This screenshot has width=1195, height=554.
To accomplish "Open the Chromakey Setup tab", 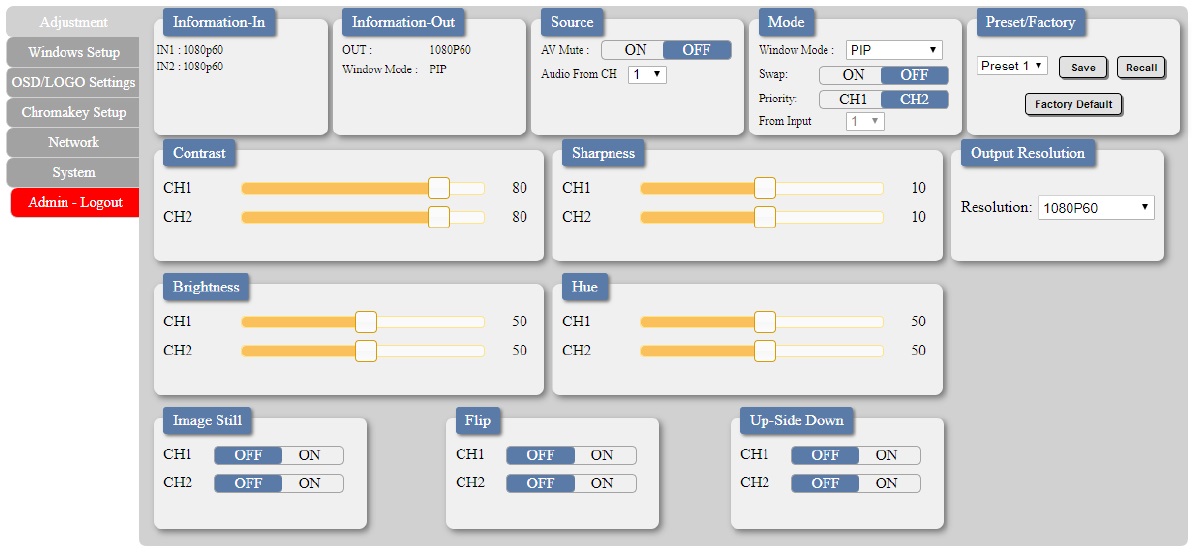I will pyautogui.click(x=74, y=112).
